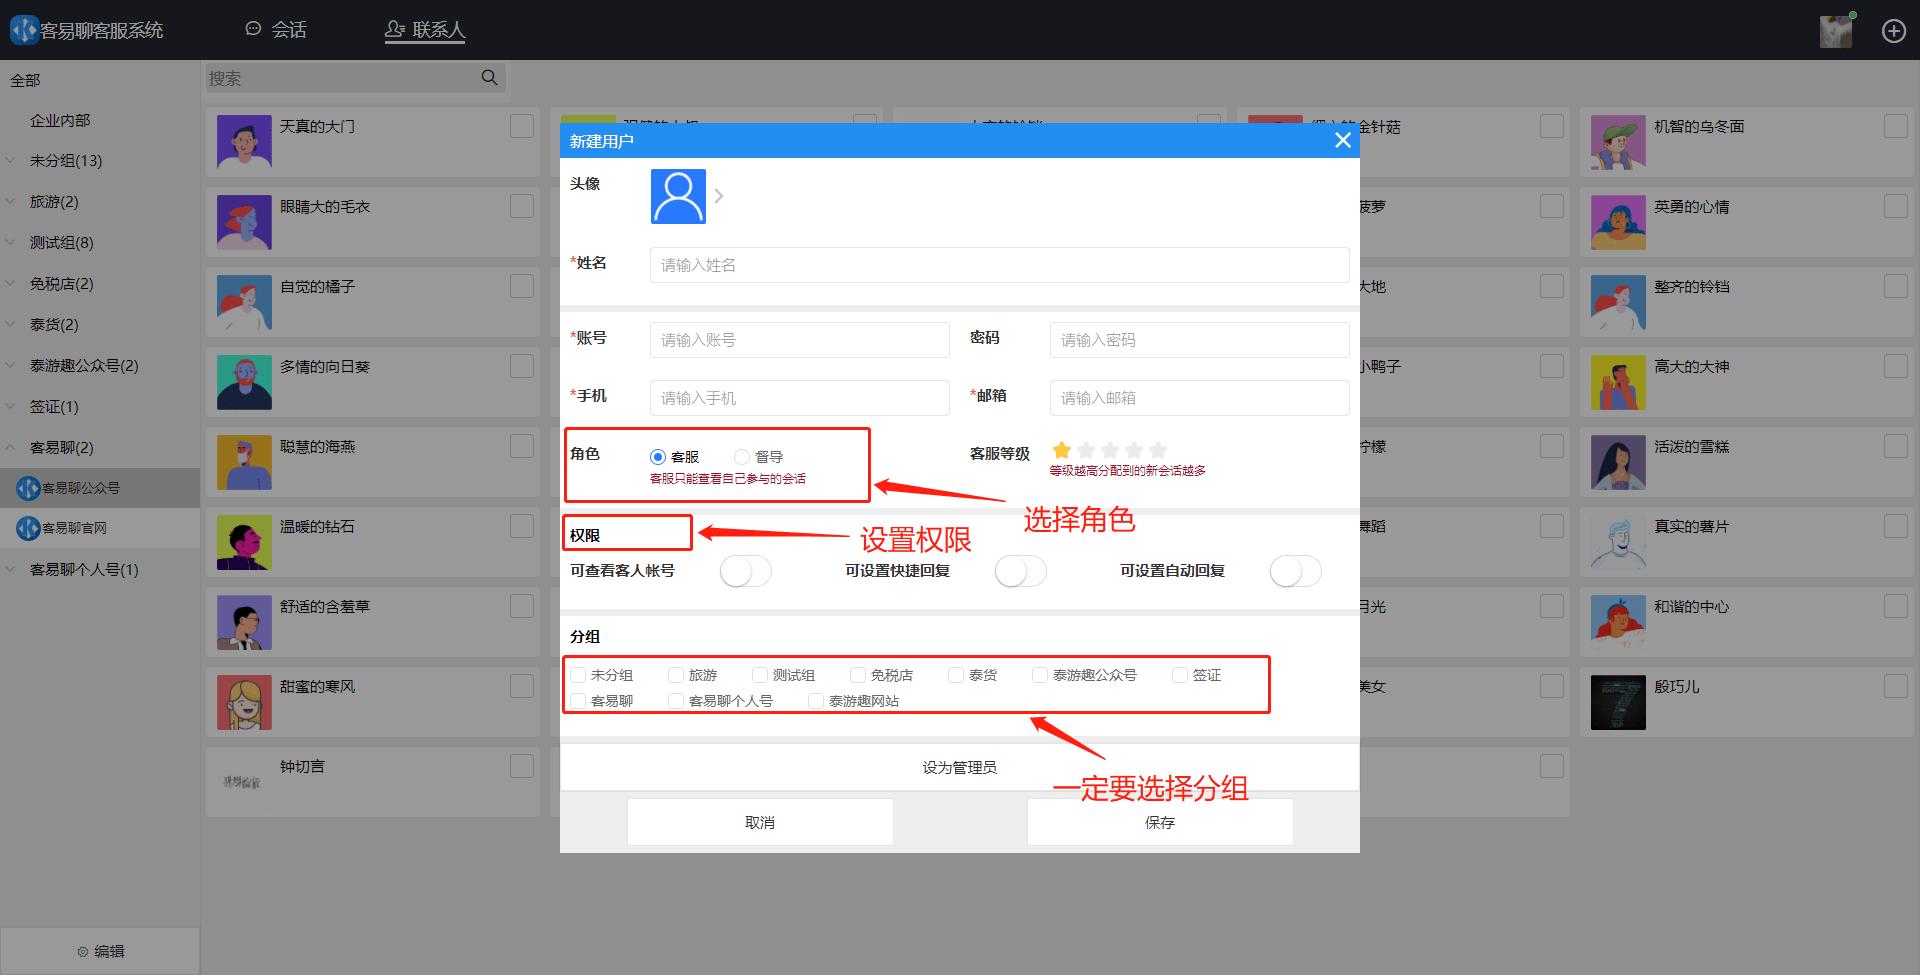Collapse the 客易聊(2) group in sidebar
The width and height of the screenshot is (1920, 975).
point(10,447)
